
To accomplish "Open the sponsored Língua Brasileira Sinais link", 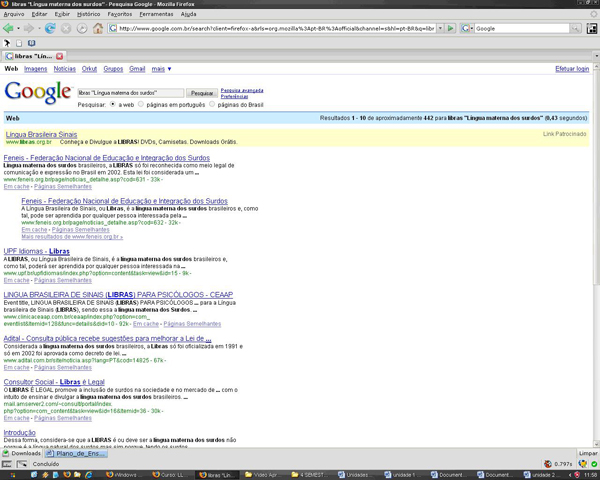I will click(41, 134).
